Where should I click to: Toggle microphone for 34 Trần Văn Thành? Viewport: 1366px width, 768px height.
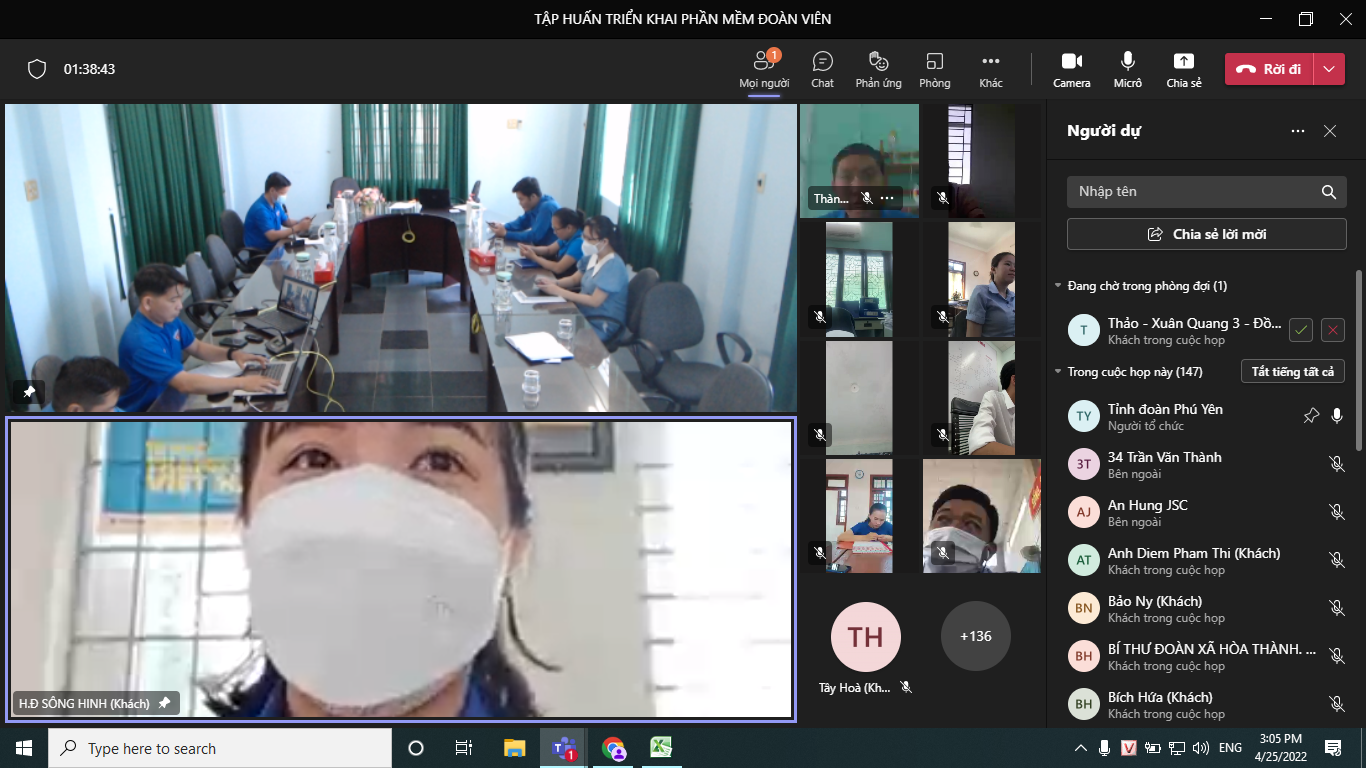tap(1336, 464)
